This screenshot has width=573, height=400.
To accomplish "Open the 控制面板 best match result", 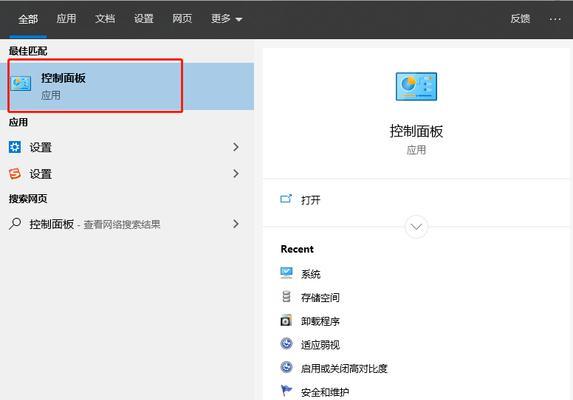I will point(127,86).
